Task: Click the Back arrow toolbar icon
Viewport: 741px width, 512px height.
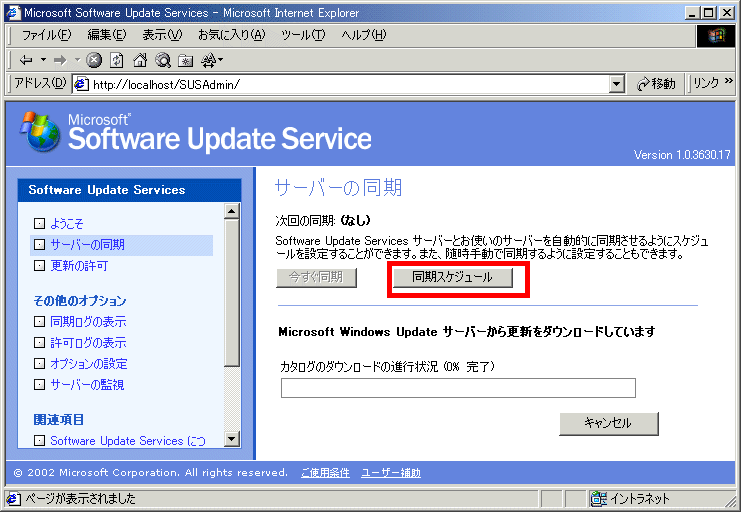Action: point(26,60)
